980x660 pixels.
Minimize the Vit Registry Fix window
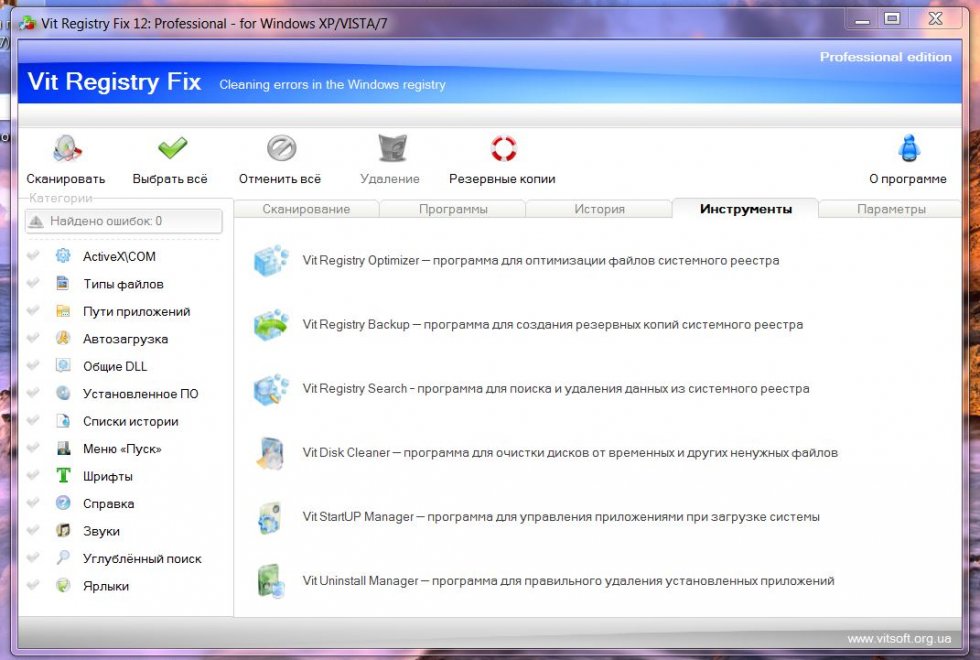click(862, 19)
